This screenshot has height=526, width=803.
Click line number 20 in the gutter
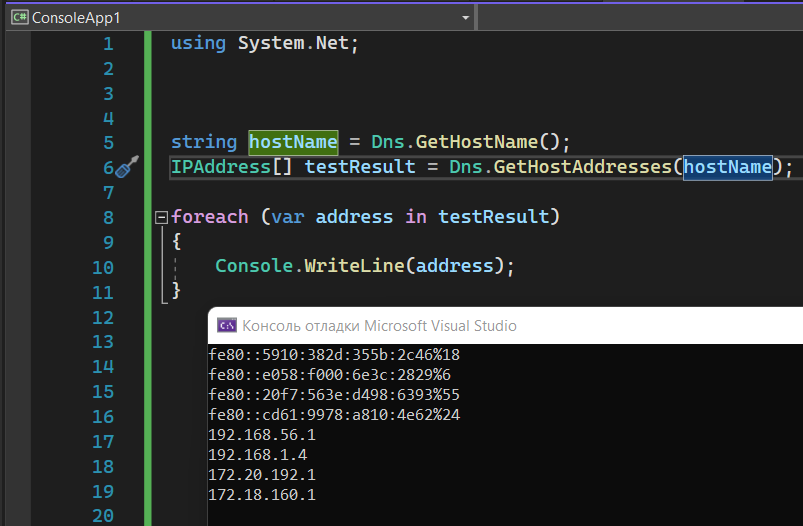coord(103,516)
